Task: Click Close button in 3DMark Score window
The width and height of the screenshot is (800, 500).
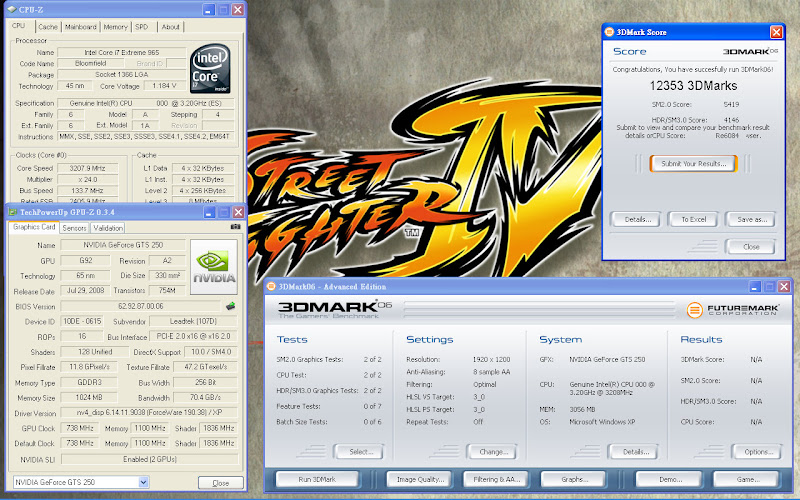Action: pos(751,247)
